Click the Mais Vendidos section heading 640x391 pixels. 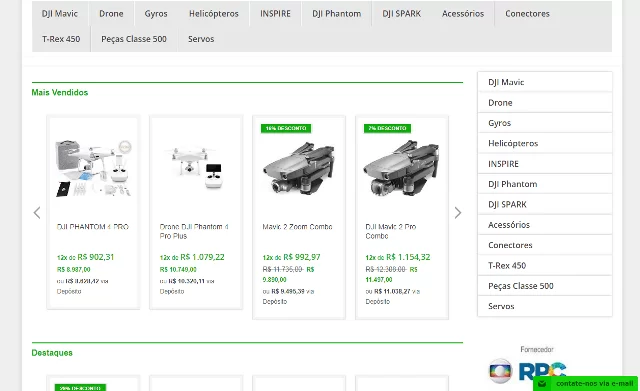pyautogui.click(x=60, y=93)
